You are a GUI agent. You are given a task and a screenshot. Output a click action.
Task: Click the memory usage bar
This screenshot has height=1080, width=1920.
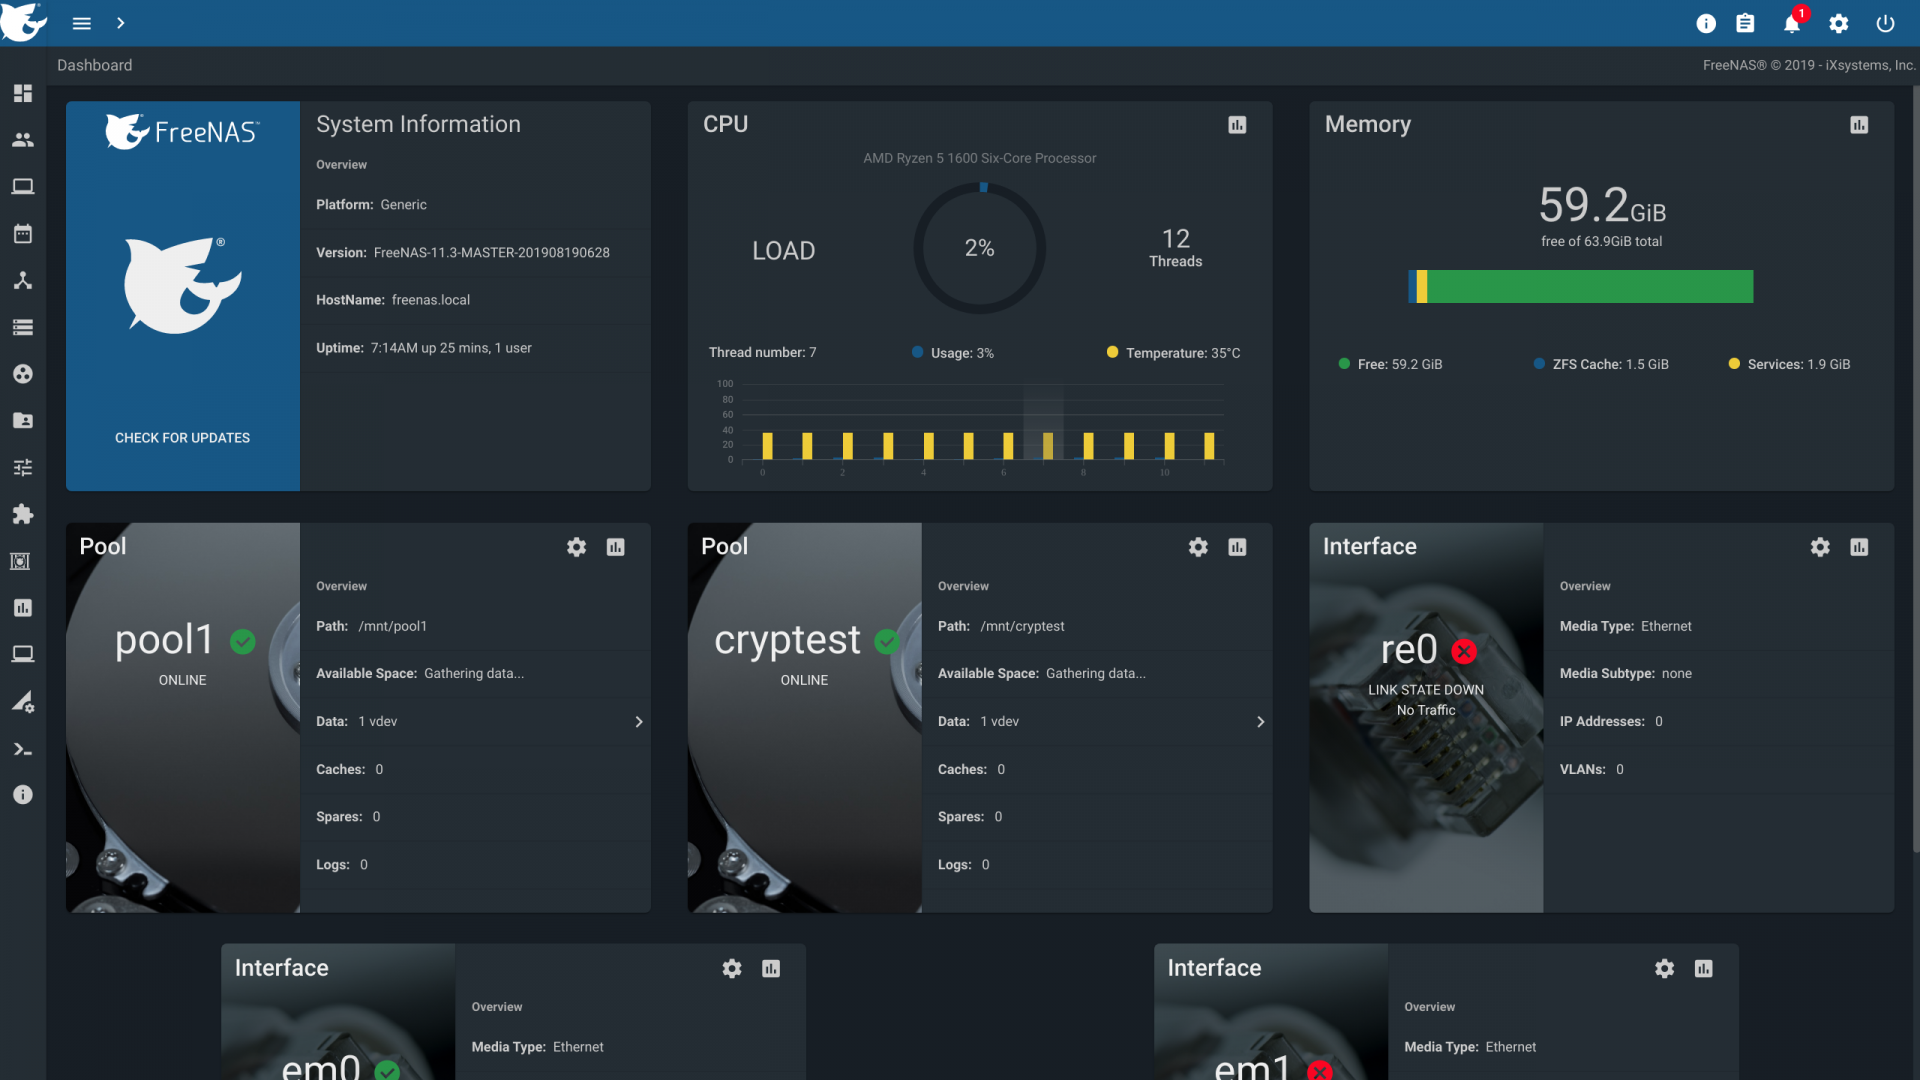point(1580,287)
